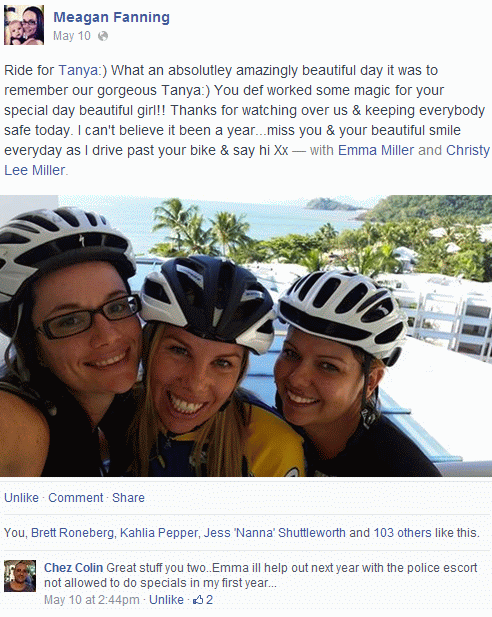Unlike the post
This screenshot has height=617, width=492.
point(21,498)
